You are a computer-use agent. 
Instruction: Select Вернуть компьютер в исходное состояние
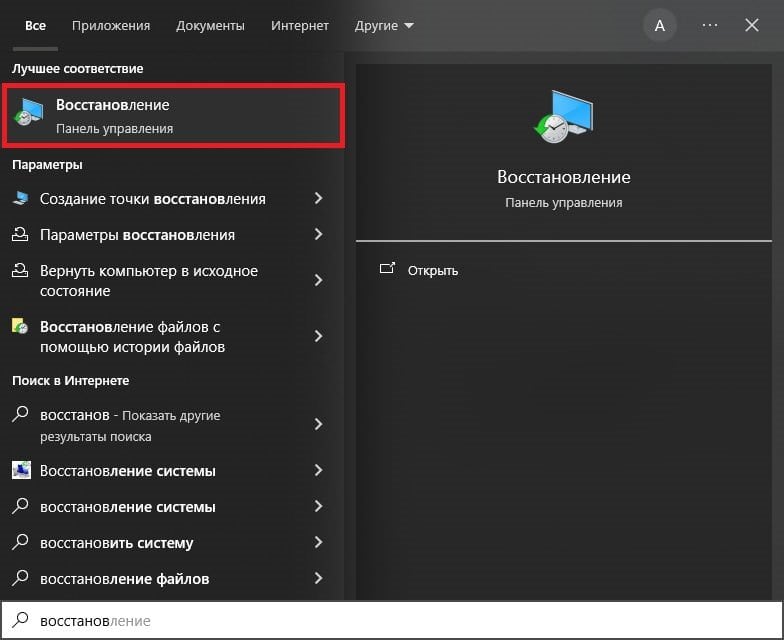[x=149, y=280]
